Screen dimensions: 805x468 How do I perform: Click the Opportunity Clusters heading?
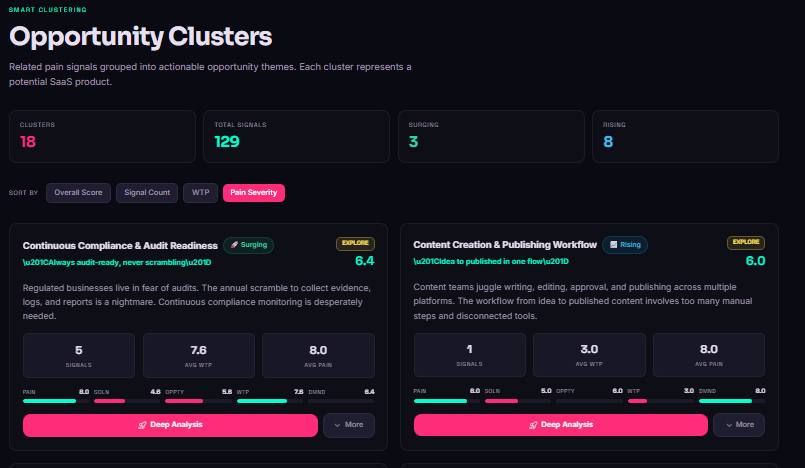(x=141, y=37)
